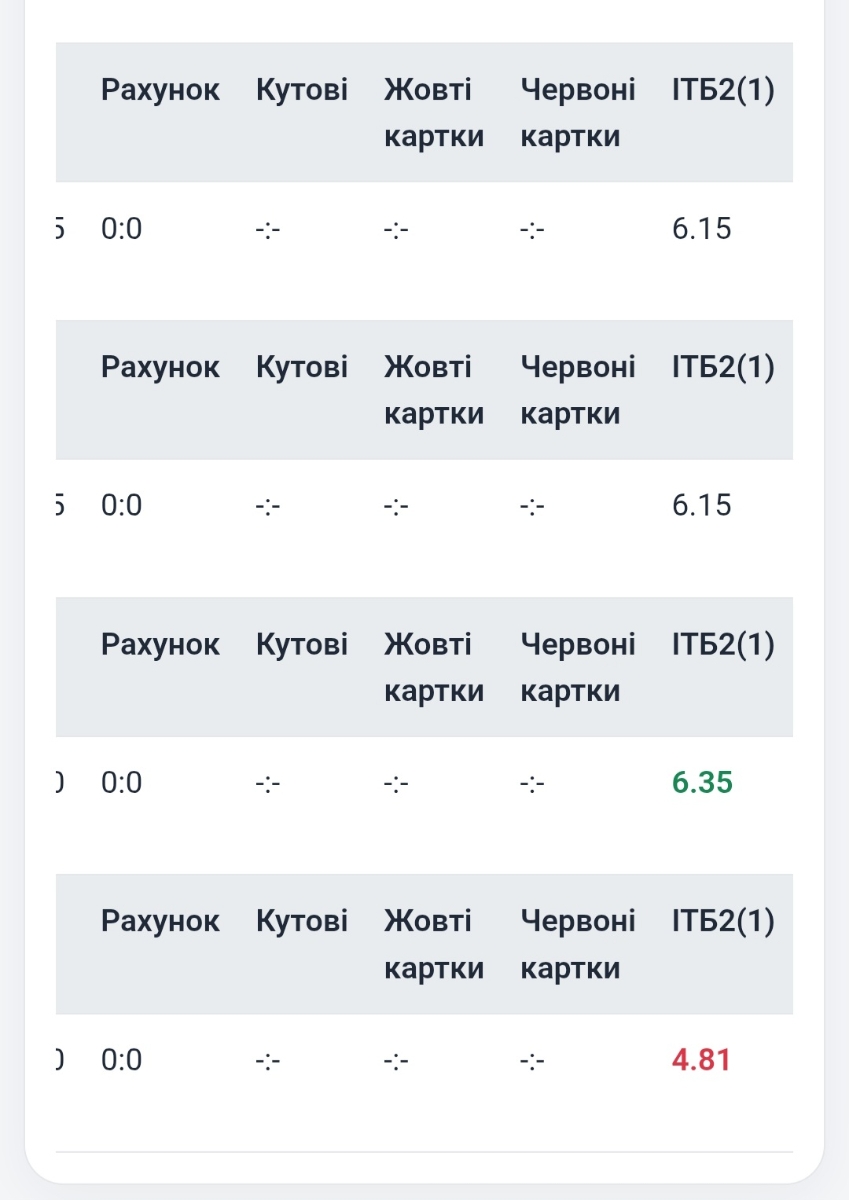Click the 0:0 score in the 6.35 row
The width and height of the screenshot is (849, 1200).
click(122, 782)
